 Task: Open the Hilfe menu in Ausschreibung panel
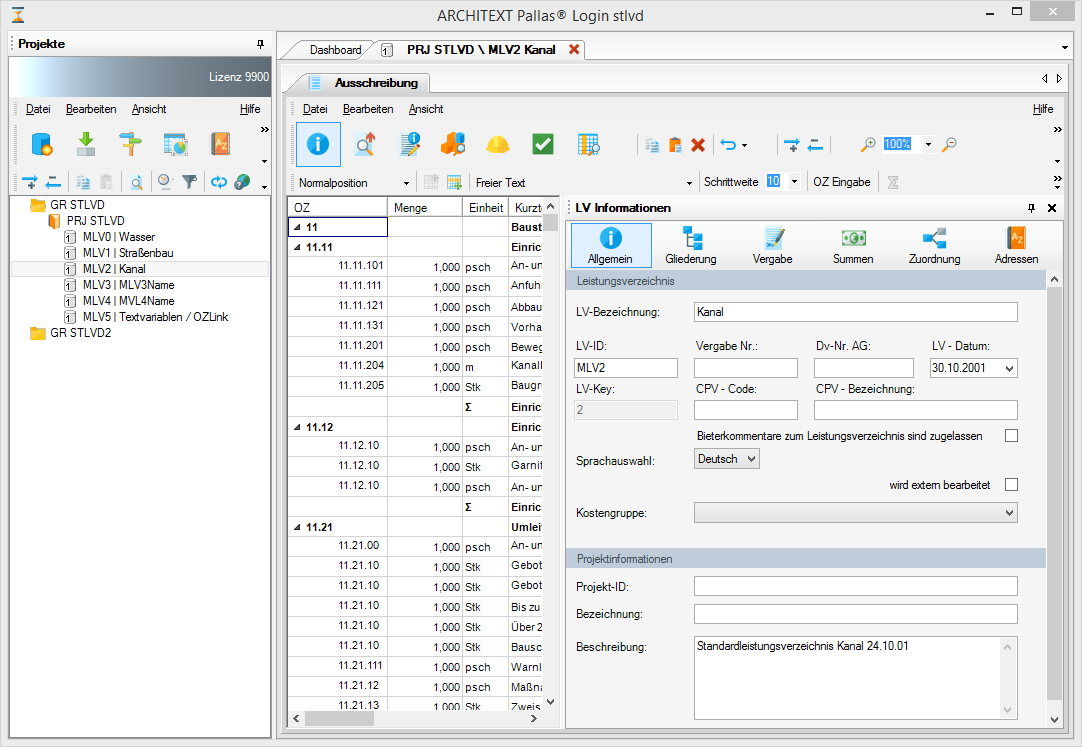1043,109
